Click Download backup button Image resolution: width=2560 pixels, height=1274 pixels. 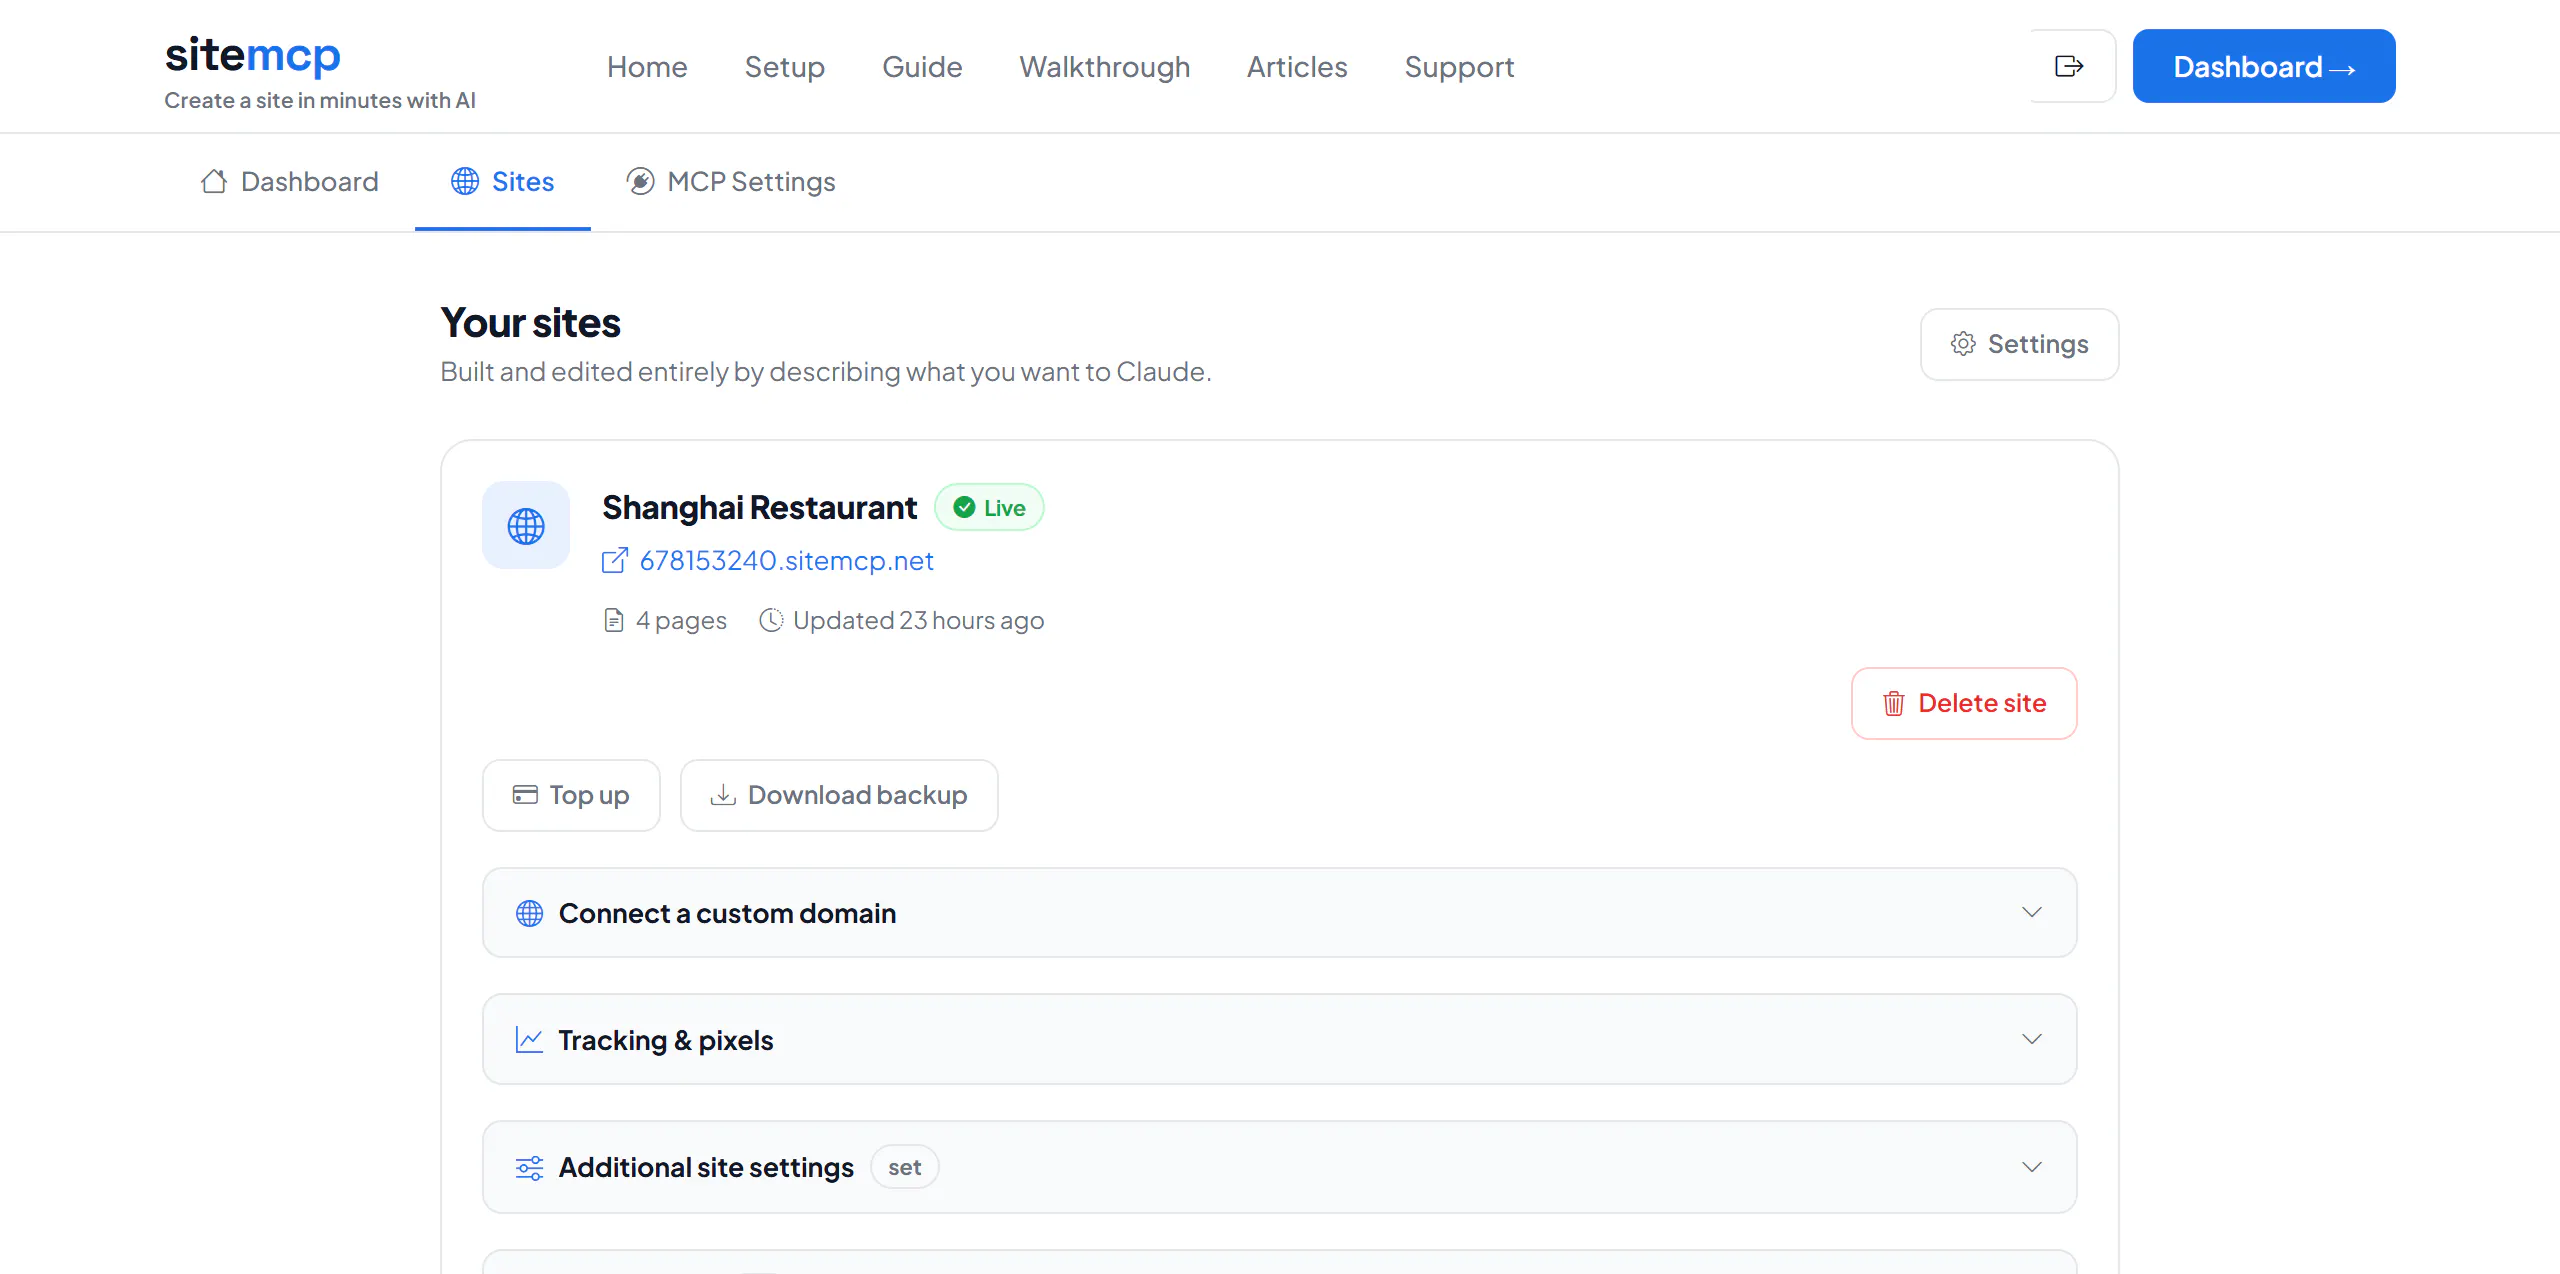839,796
